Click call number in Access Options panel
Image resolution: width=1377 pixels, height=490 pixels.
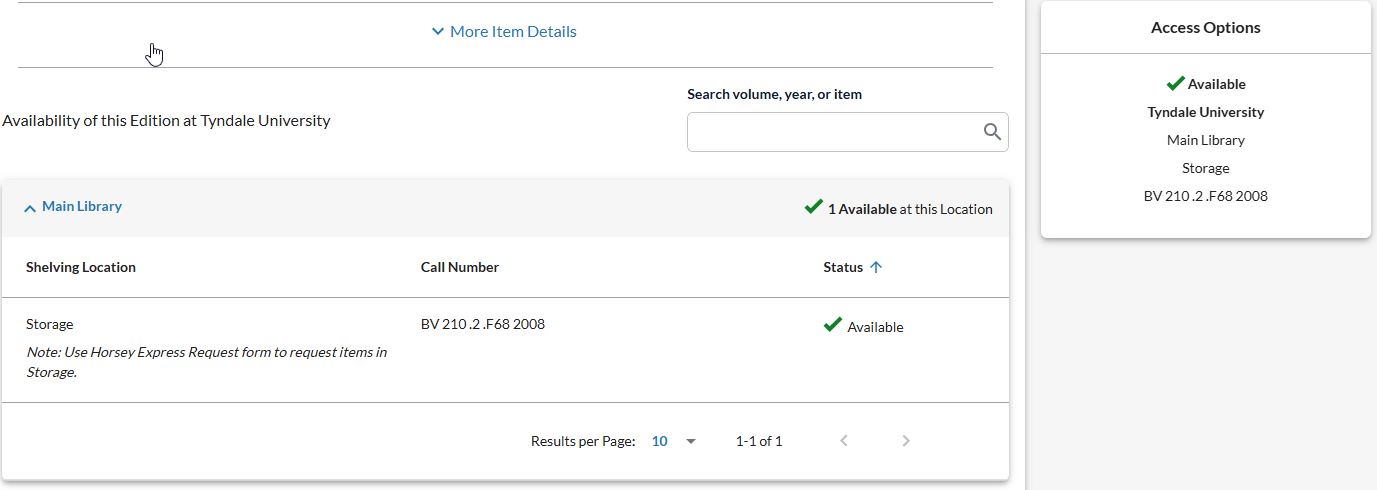click(1205, 196)
